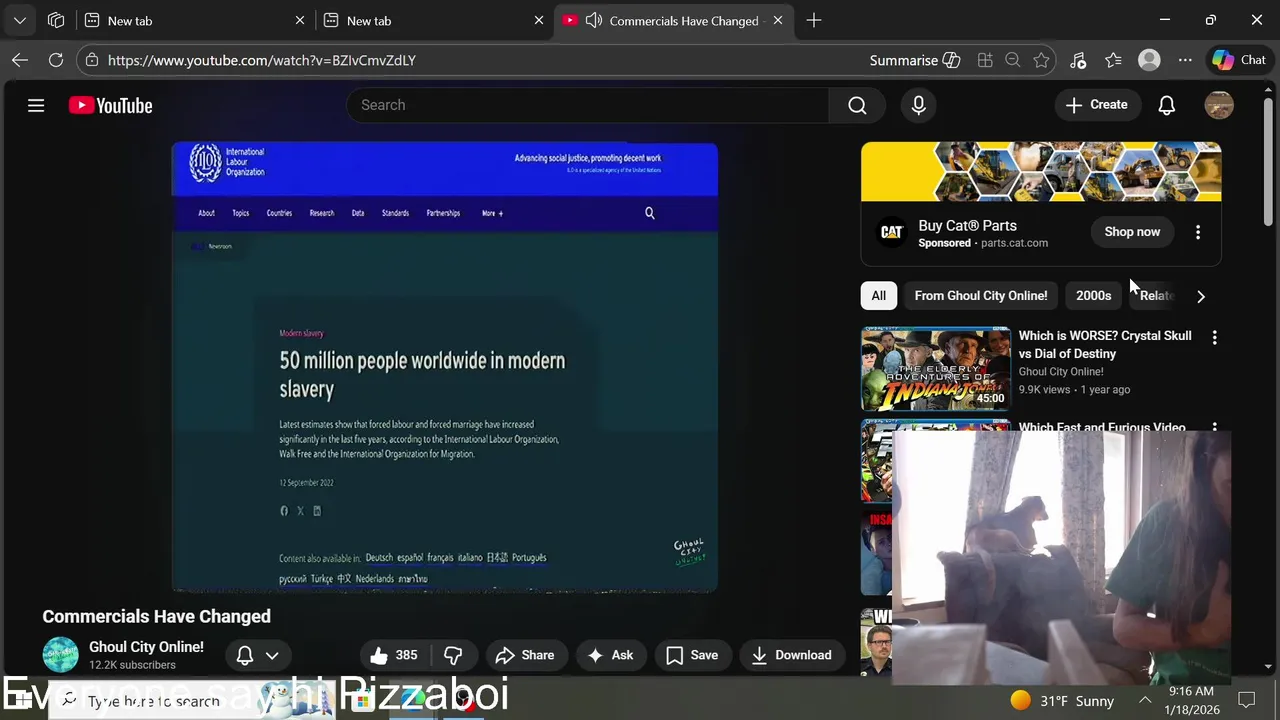Open more options for Crystal Skull video
1280x720 pixels.
click(1214, 338)
